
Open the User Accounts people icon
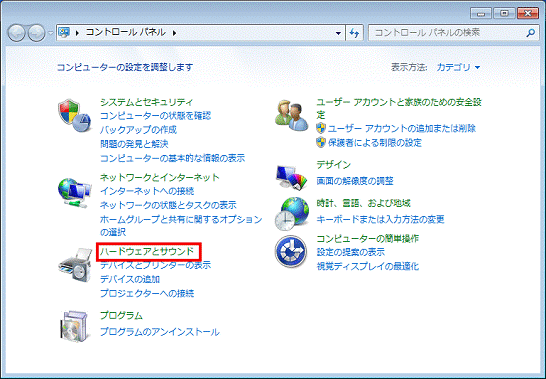(x=291, y=115)
